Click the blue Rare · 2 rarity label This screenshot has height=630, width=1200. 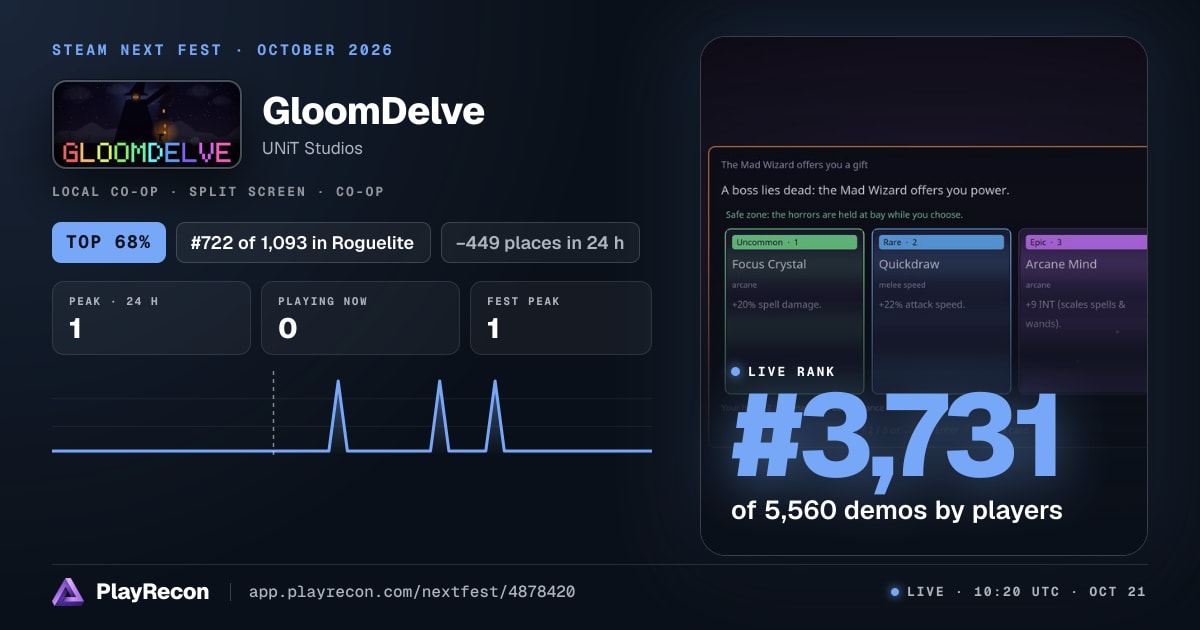[942, 242]
